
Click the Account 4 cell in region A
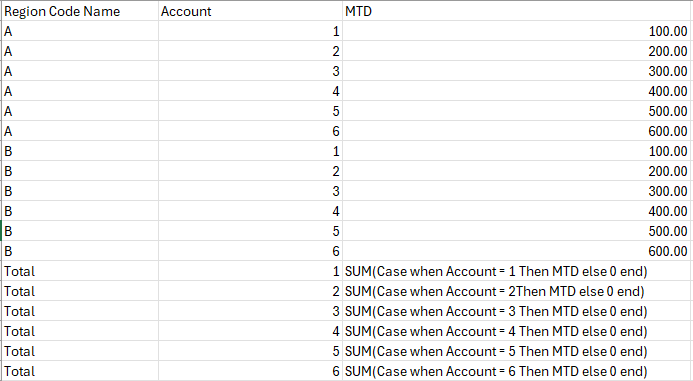pyautogui.click(x=250, y=91)
